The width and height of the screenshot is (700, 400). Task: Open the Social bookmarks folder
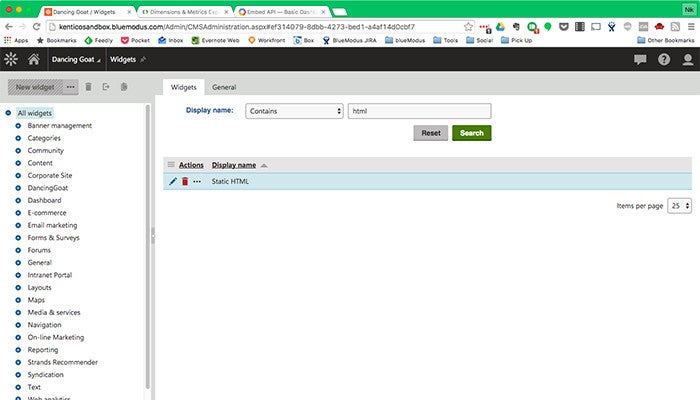tap(479, 40)
